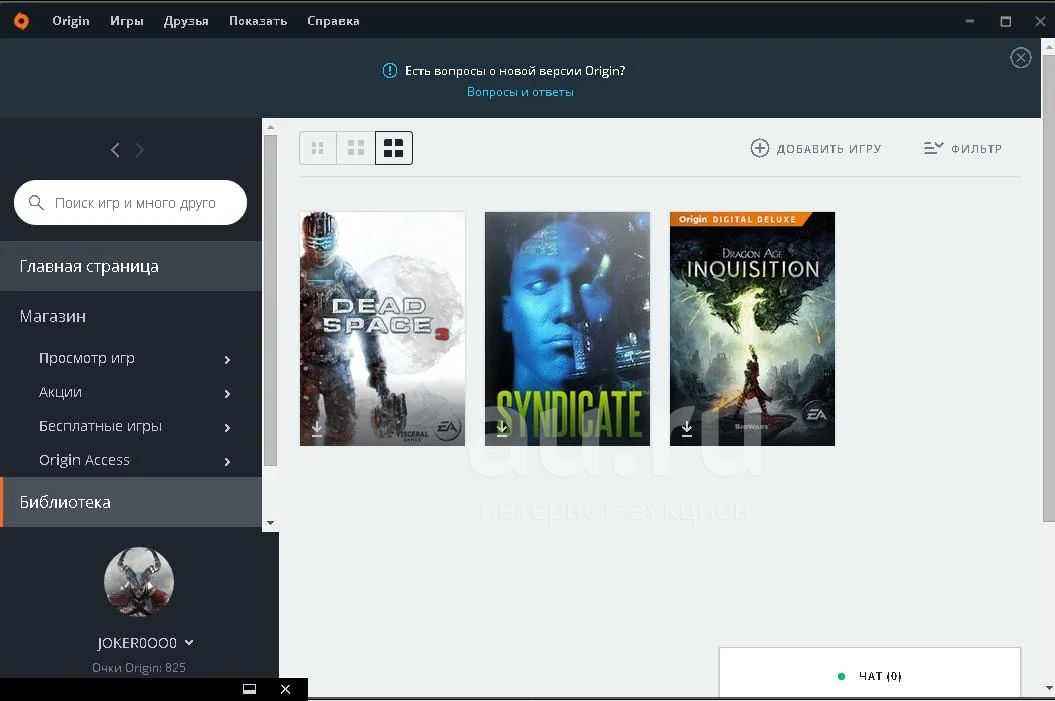Click download icon on Syndicate
The image size is (1055, 701).
[502, 429]
